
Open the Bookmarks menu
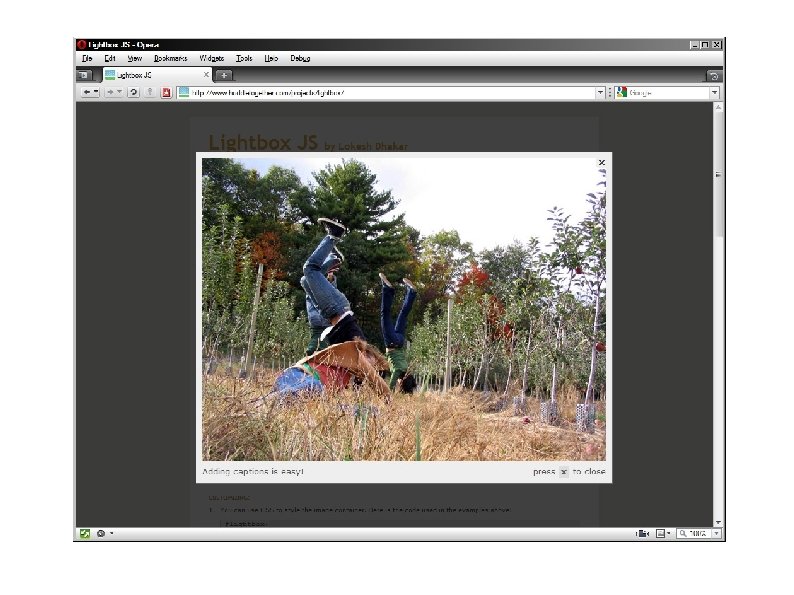click(x=171, y=58)
